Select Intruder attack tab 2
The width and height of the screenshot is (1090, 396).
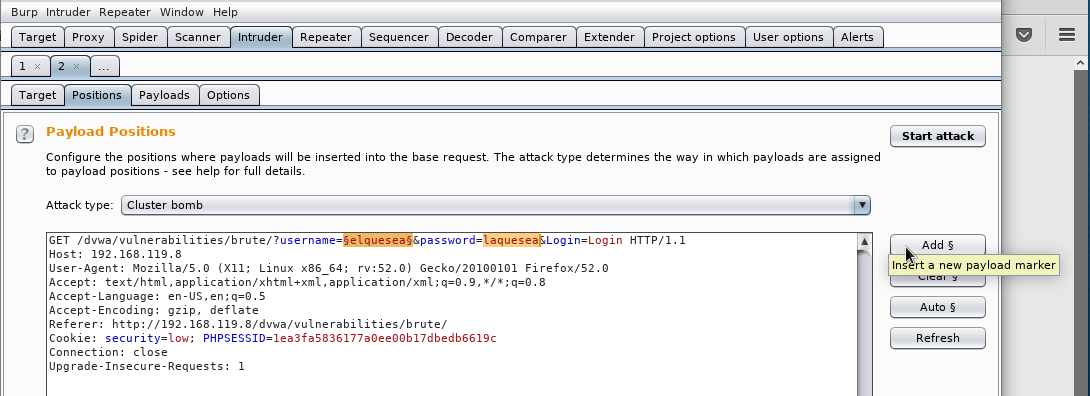[x=61, y=66]
